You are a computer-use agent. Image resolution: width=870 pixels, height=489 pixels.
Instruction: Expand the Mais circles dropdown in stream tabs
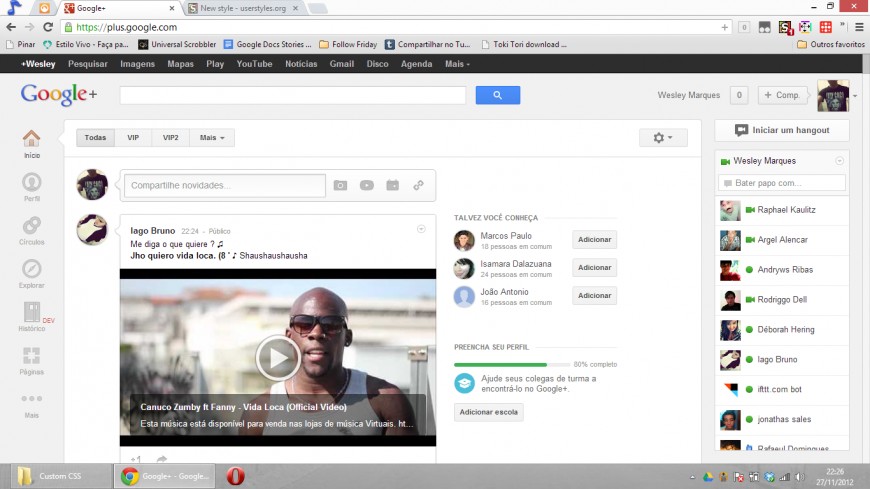tap(212, 138)
